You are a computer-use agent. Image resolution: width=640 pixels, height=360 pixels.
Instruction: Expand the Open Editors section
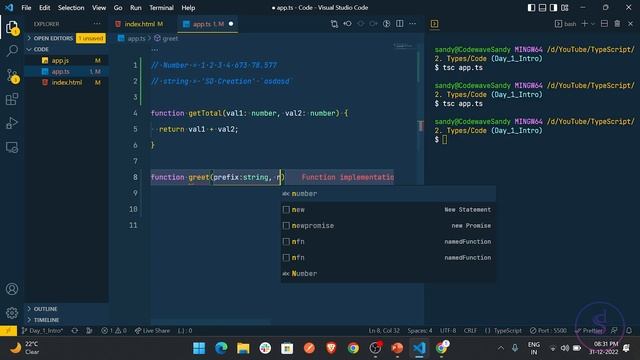(65, 38)
